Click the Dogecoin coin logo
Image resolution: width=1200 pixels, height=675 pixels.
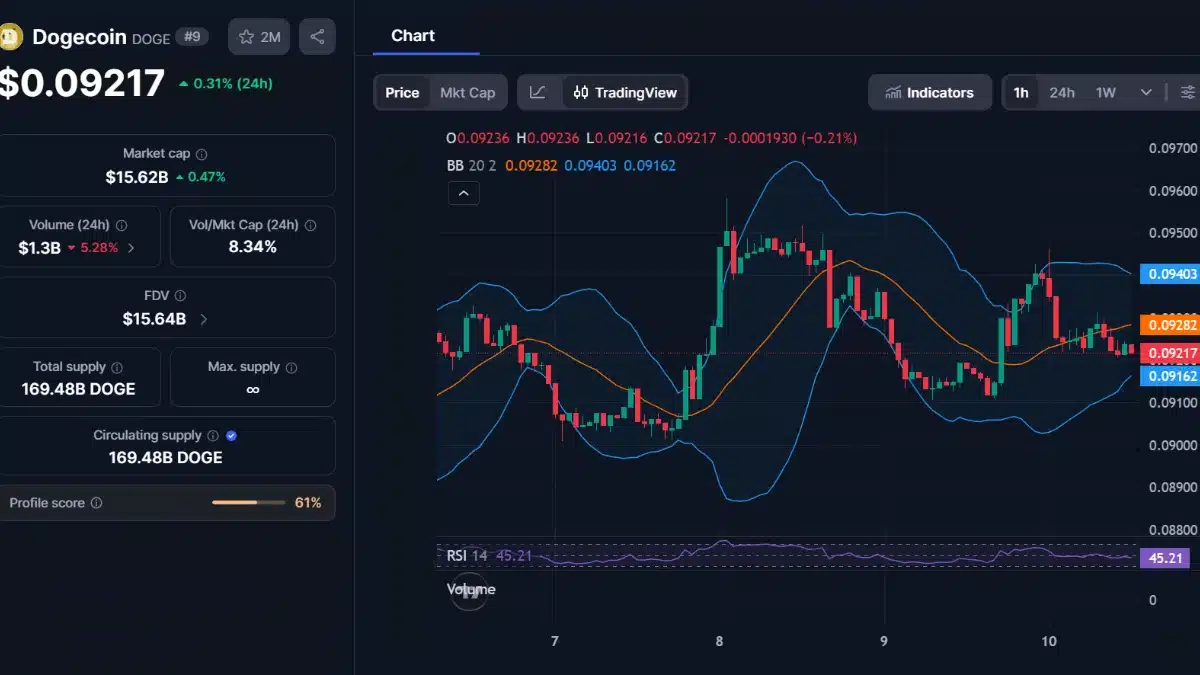(12, 36)
